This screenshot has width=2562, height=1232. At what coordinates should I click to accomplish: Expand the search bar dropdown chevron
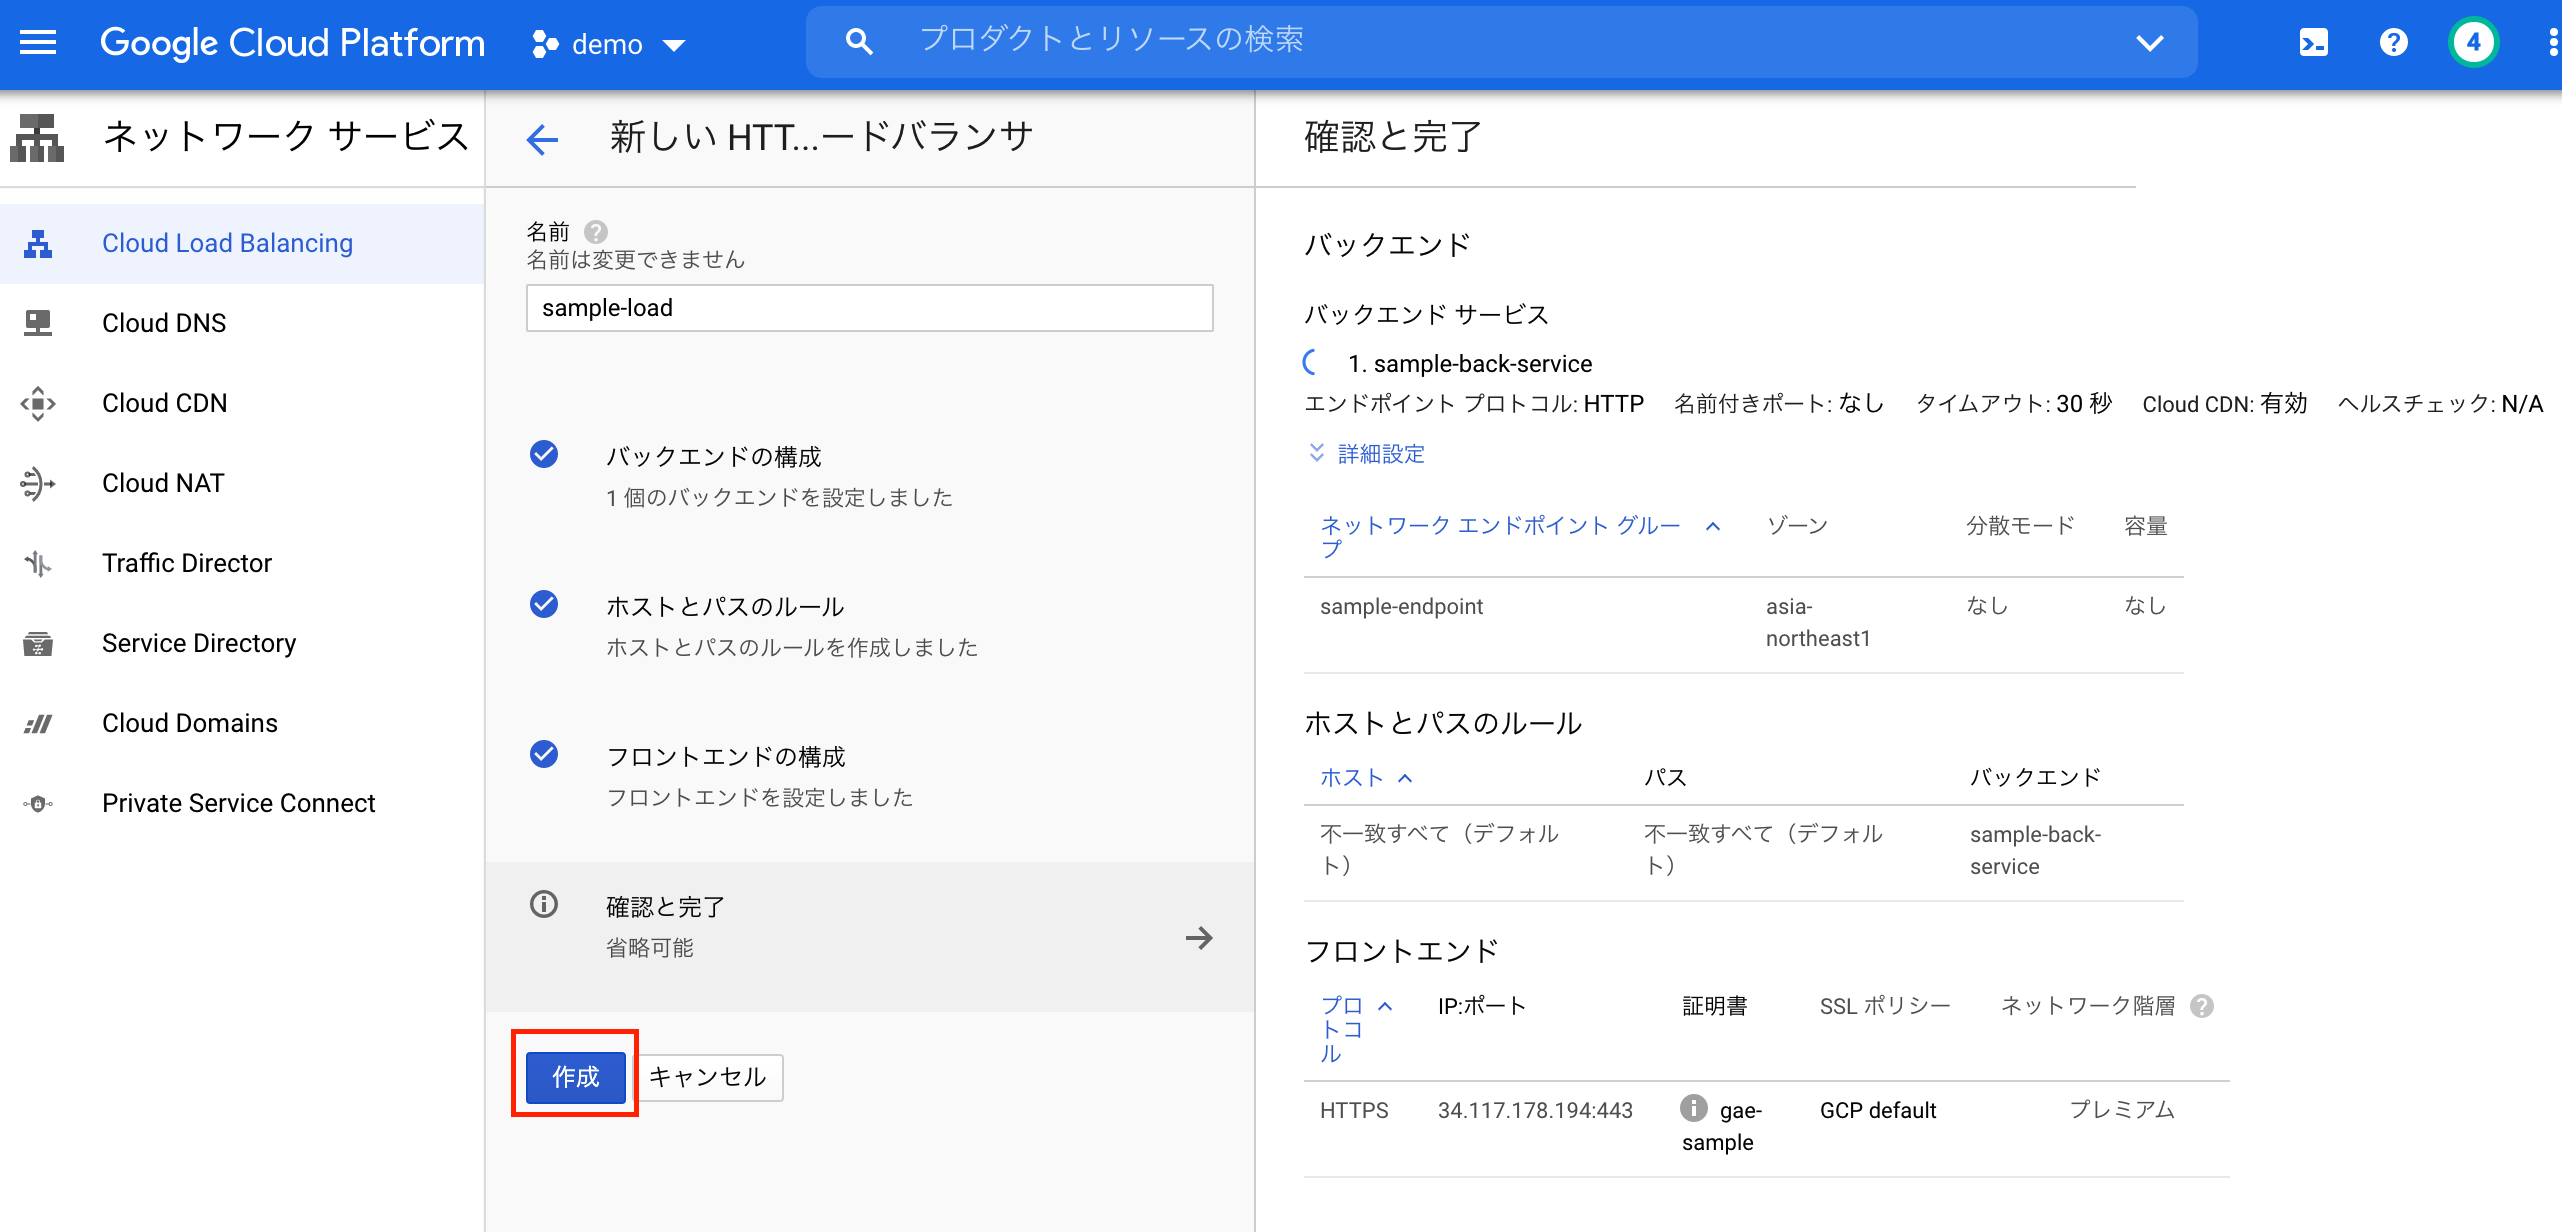(x=2149, y=43)
